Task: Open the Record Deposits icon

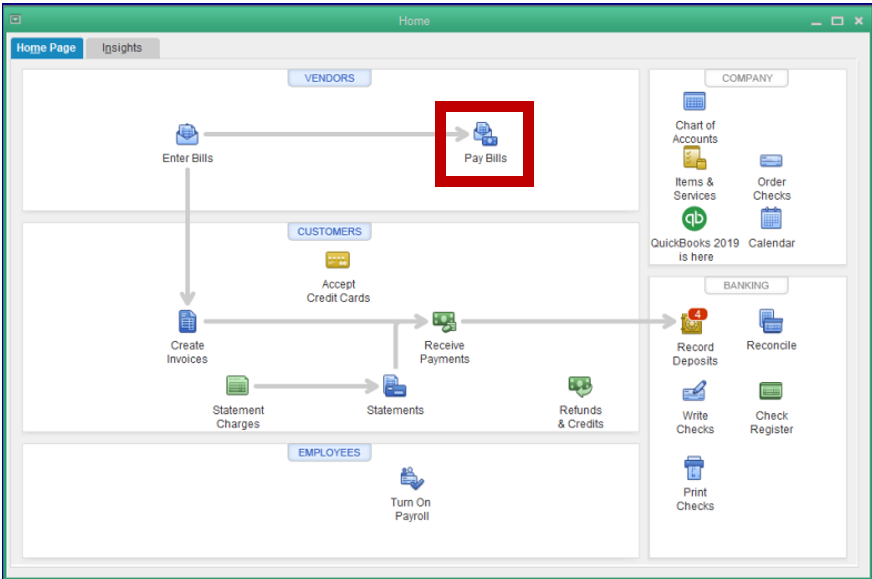Action: click(x=693, y=321)
